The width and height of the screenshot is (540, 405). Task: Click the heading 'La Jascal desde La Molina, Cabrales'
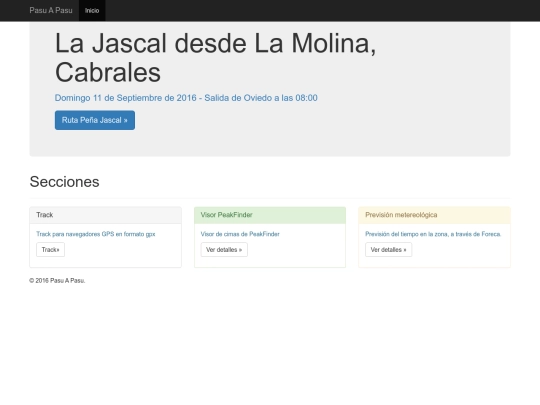(215, 58)
